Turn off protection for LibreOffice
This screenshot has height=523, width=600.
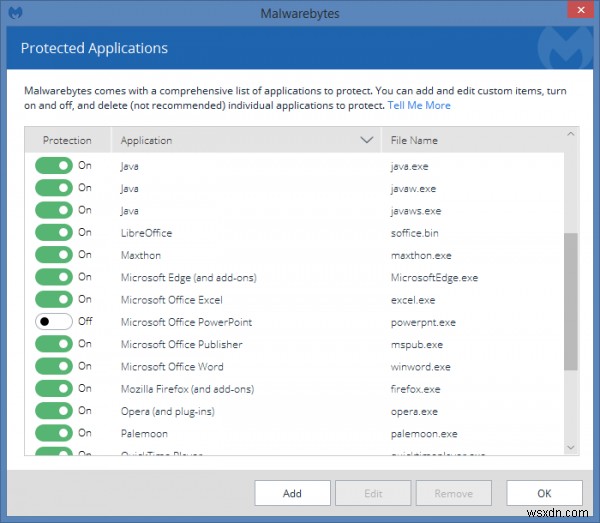pyautogui.click(x=54, y=233)
